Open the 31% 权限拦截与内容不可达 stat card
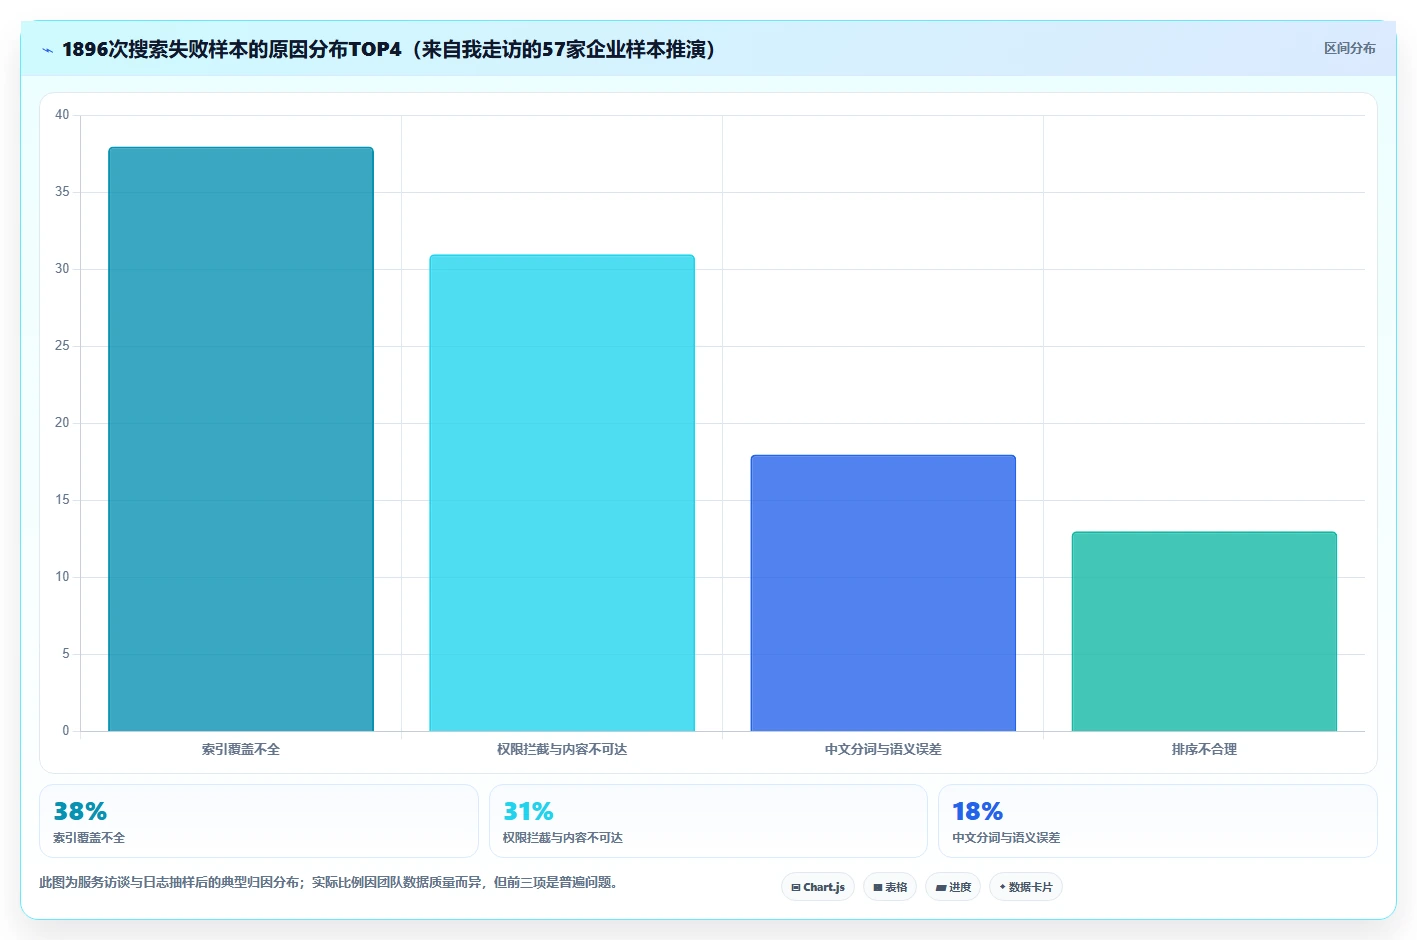The height and width of the screenshot is (940, 1417). pyautogui.click(x=708, y=821)
